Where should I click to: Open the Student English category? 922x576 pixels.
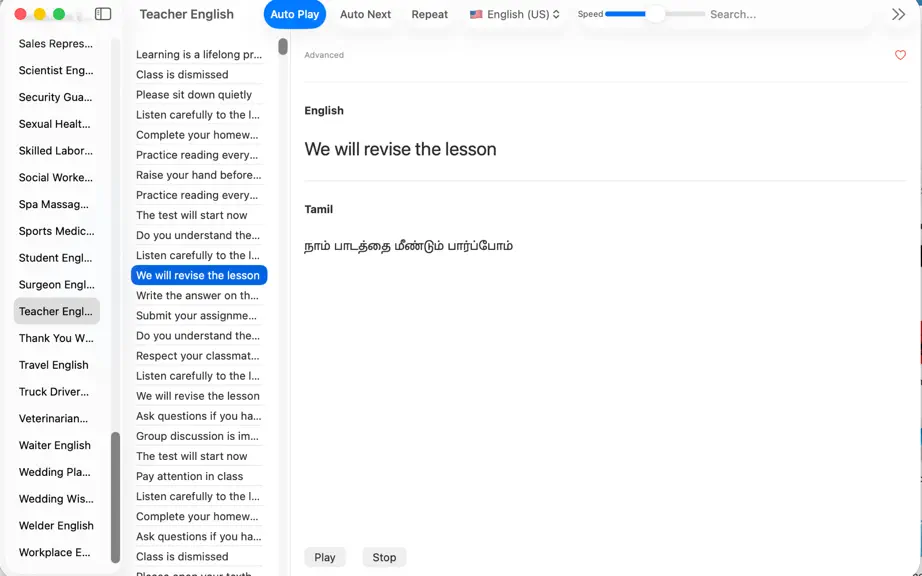pyautogui.click(x=56, y=258)
